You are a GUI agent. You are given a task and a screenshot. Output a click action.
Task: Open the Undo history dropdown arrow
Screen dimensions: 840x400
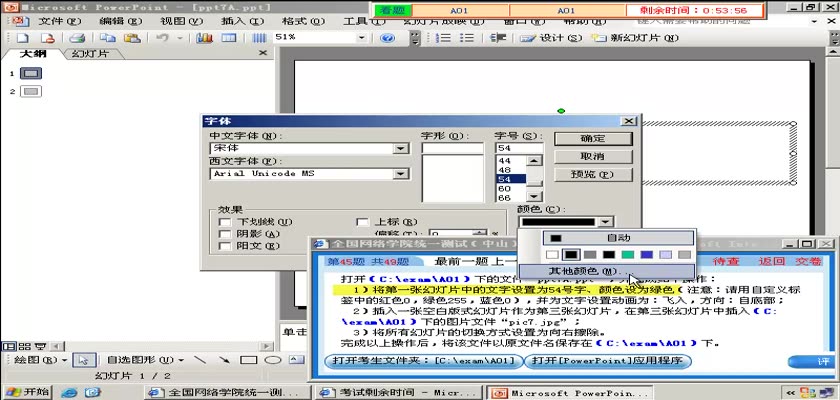[x=179, y=38]
